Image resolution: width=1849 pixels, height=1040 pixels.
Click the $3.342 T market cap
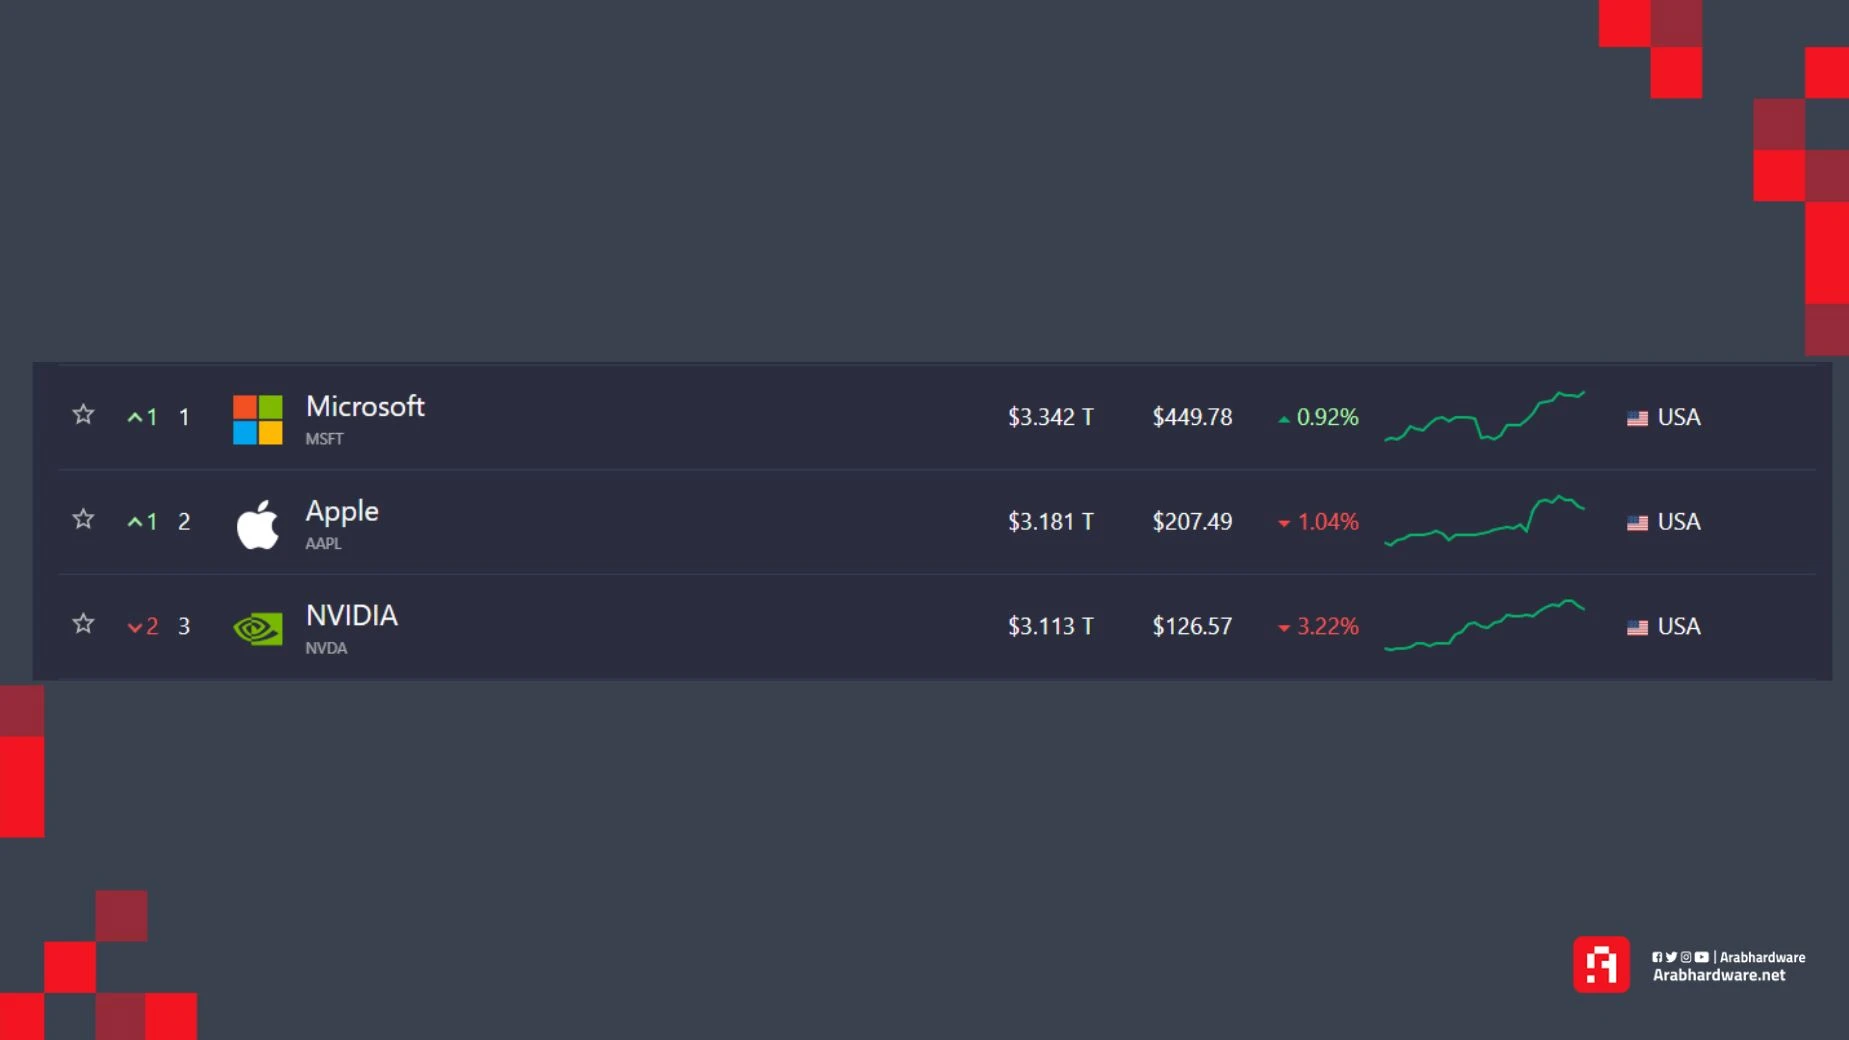(x=1051, y=417)
